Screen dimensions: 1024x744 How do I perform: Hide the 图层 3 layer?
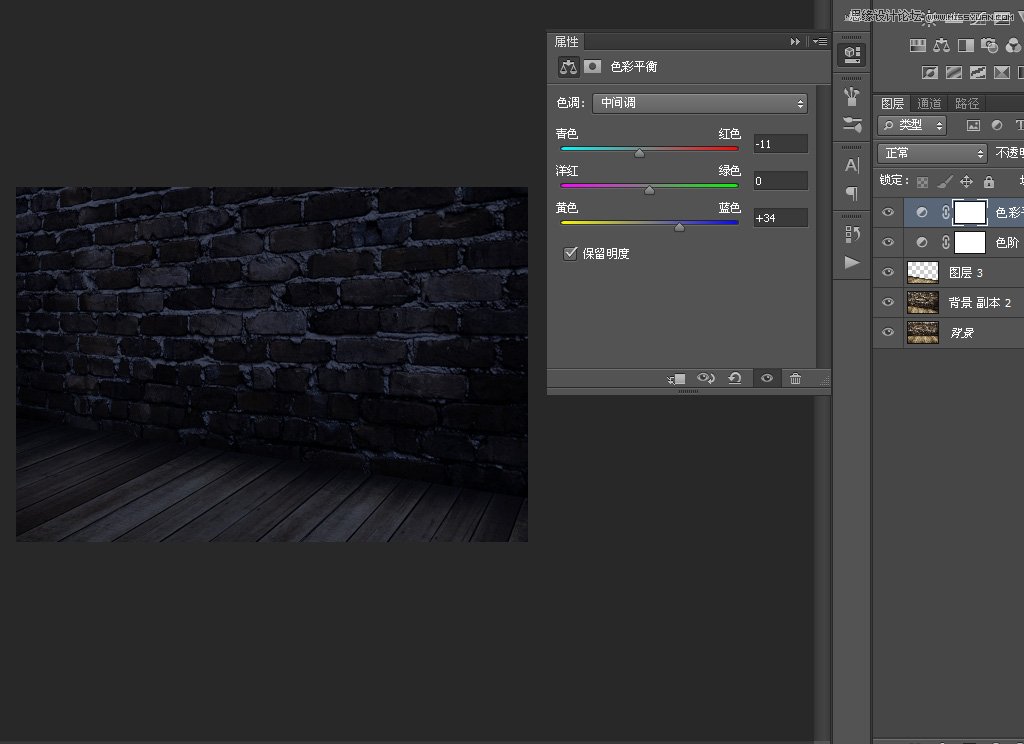point(887,272)
